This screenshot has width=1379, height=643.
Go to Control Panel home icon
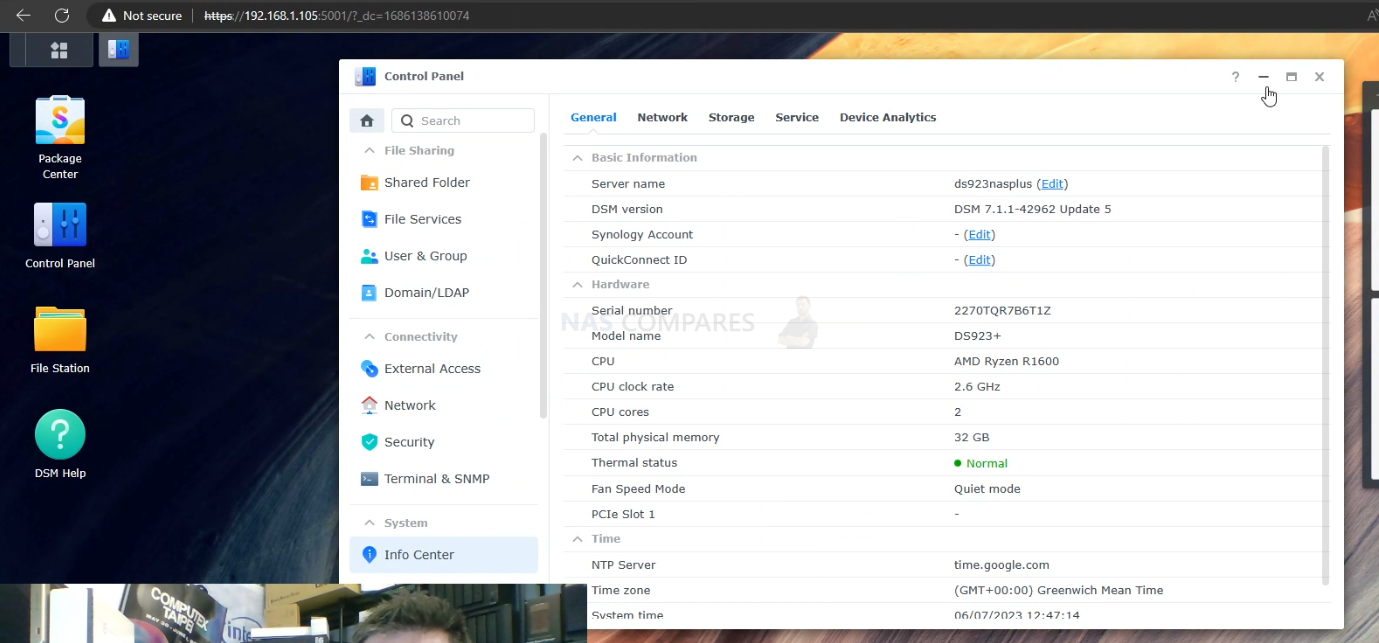pos(367,121)
